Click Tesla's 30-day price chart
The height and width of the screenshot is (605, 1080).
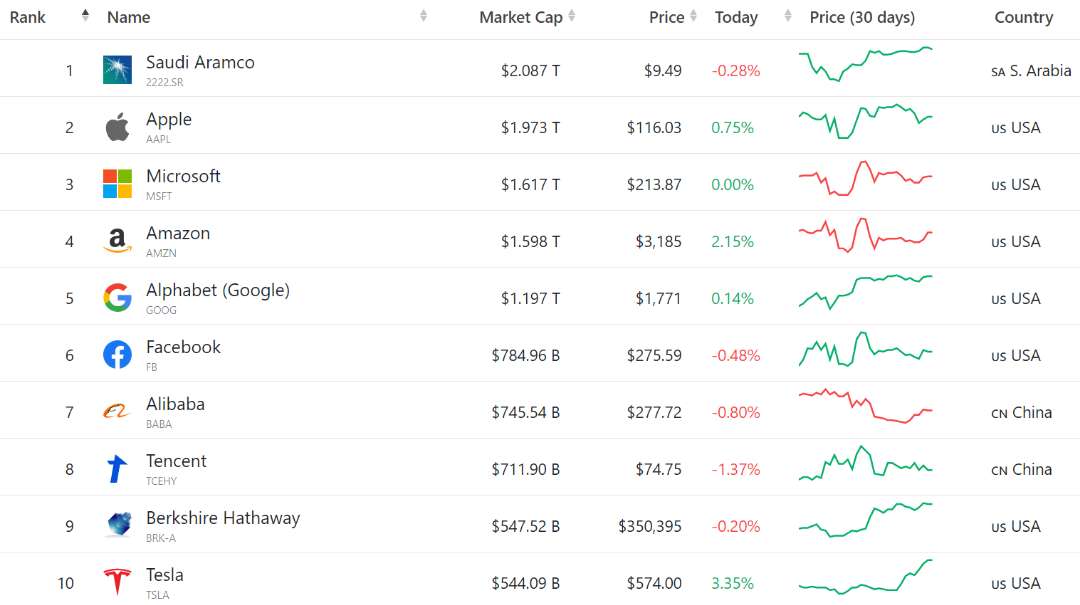click(865, 577)
